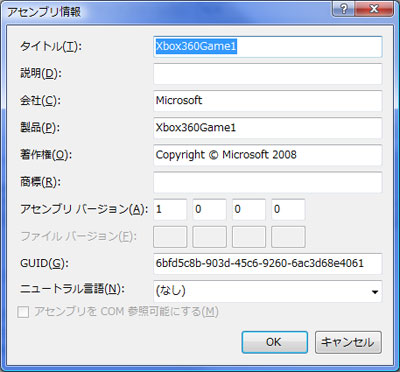Click the アセンブリ バージョン(A): label
The image size is (400, 372).
point(84,209)
